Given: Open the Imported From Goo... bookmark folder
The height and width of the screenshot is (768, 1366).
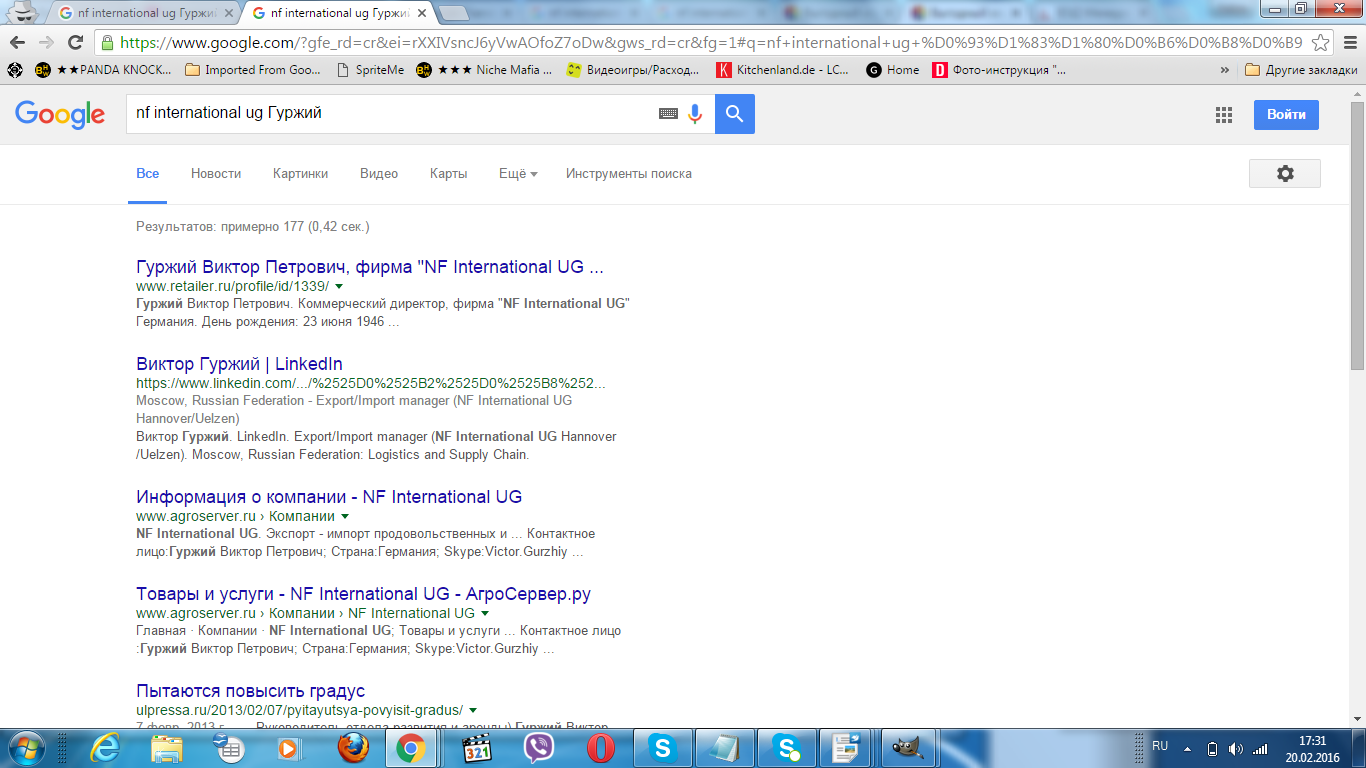Looking at the screenshot, I should 253,70.
